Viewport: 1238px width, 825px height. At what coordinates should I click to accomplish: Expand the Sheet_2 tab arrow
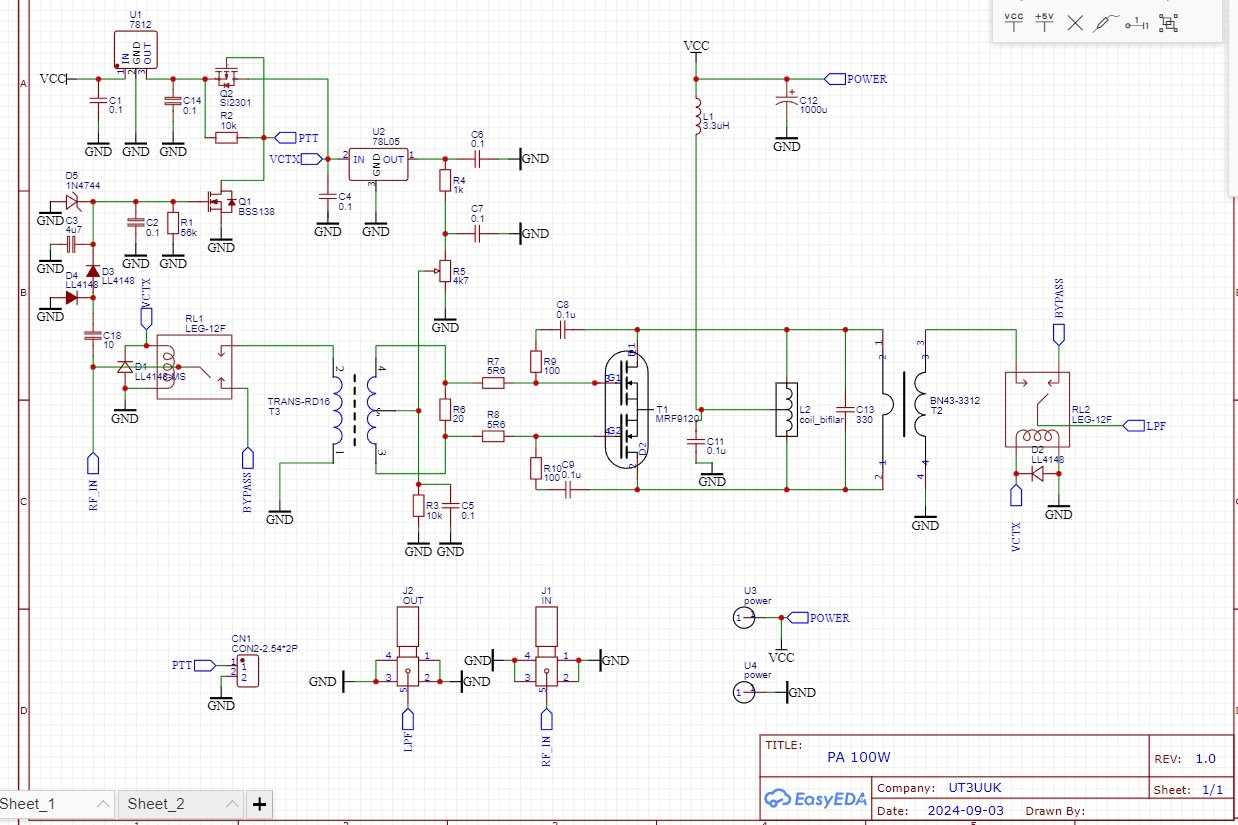(230, 803)
